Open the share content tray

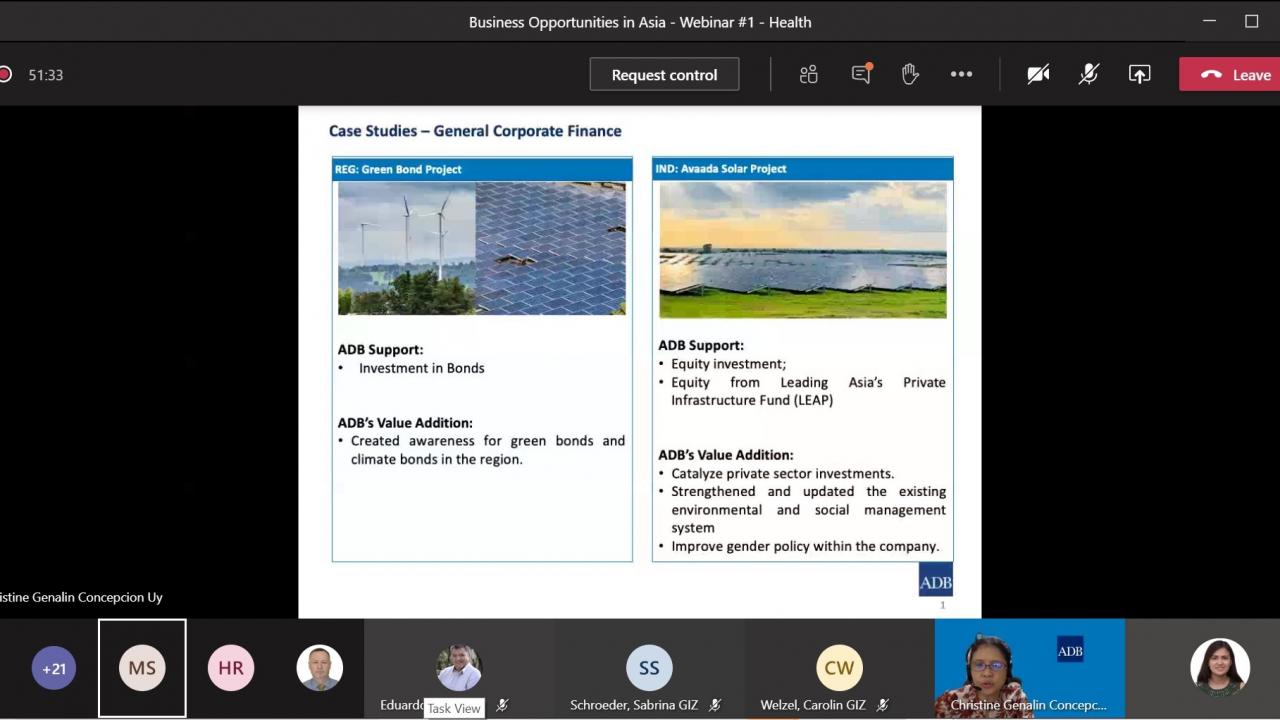[1139, 74]
